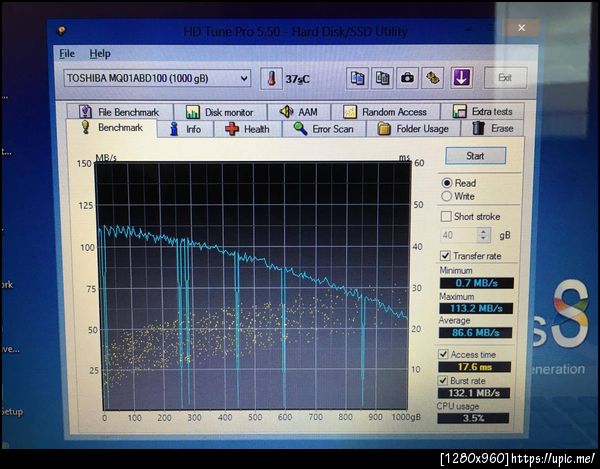This screenshot has height=469, width=600.
Task: Click inside the benchmark graph area
Action: pyautogui.click(x=252, y=286)
